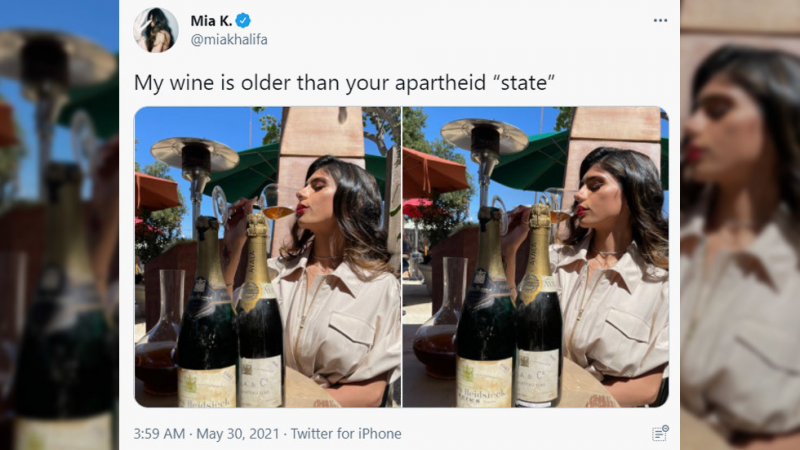Click the Heidsieck bottle label in left photo

pyautogui.click(x=207, y=386)
